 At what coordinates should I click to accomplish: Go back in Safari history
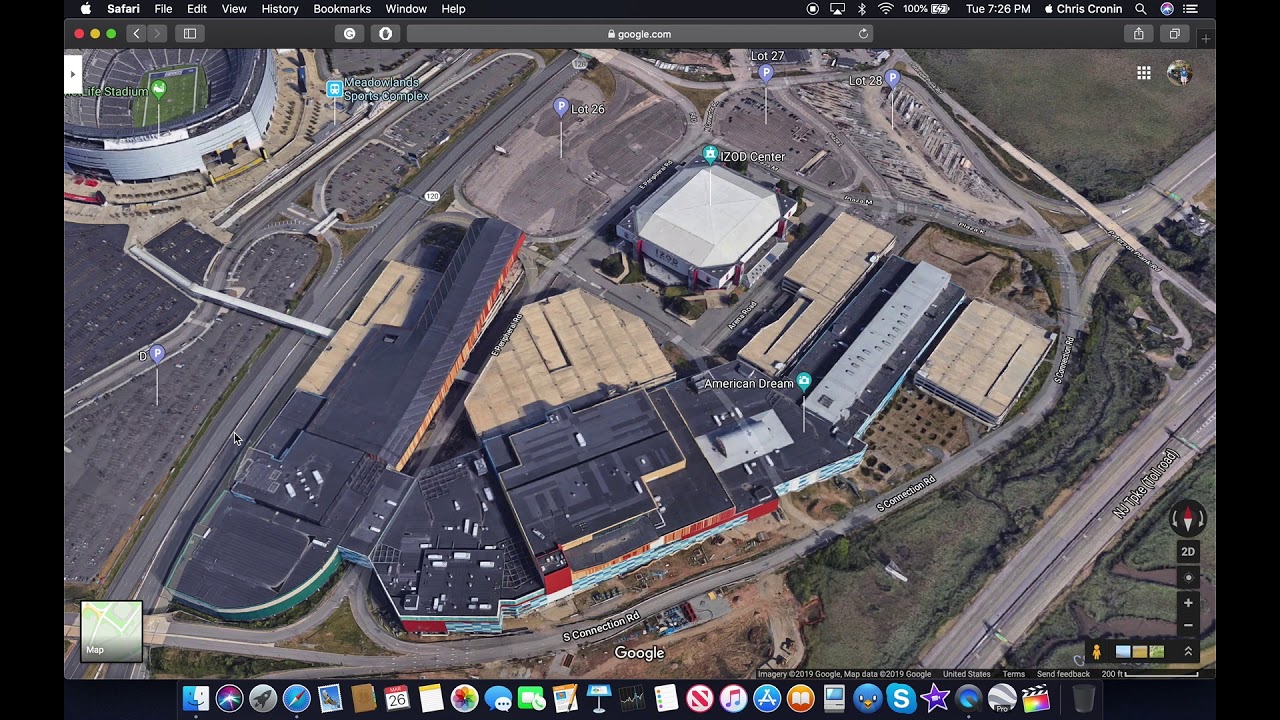137,34
